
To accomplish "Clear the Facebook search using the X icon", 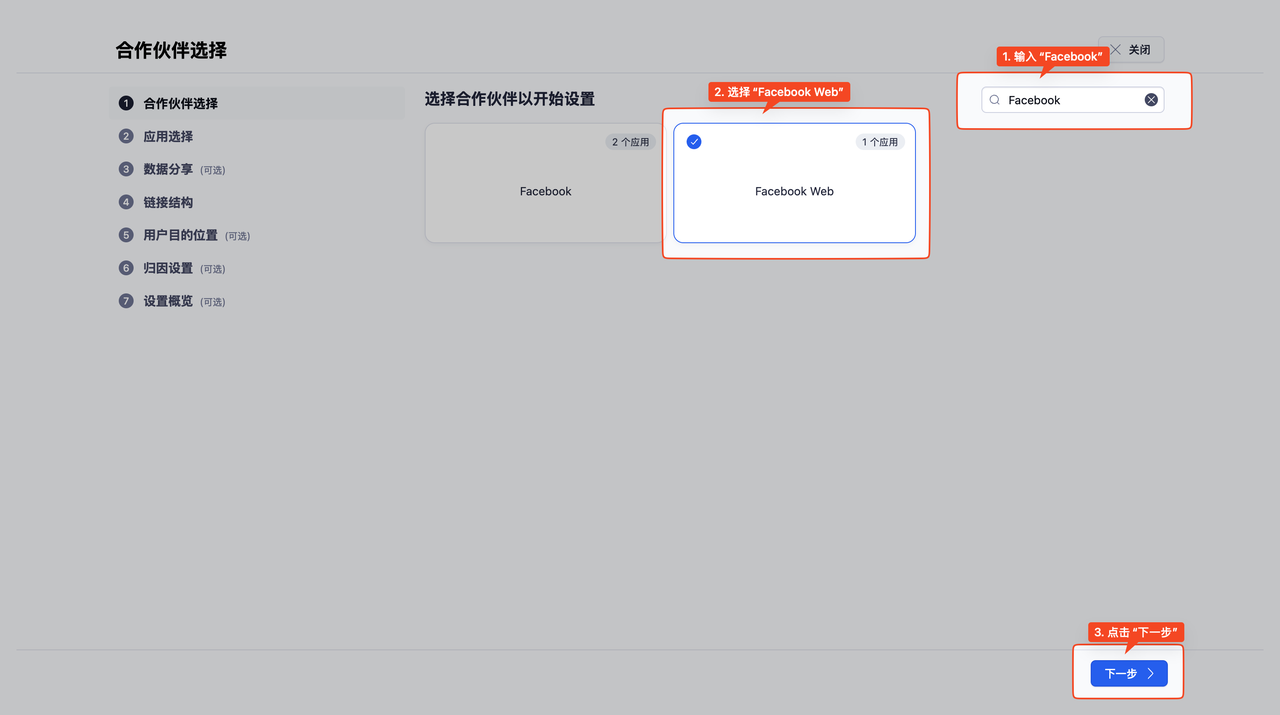I will [x=1151, y=99].
